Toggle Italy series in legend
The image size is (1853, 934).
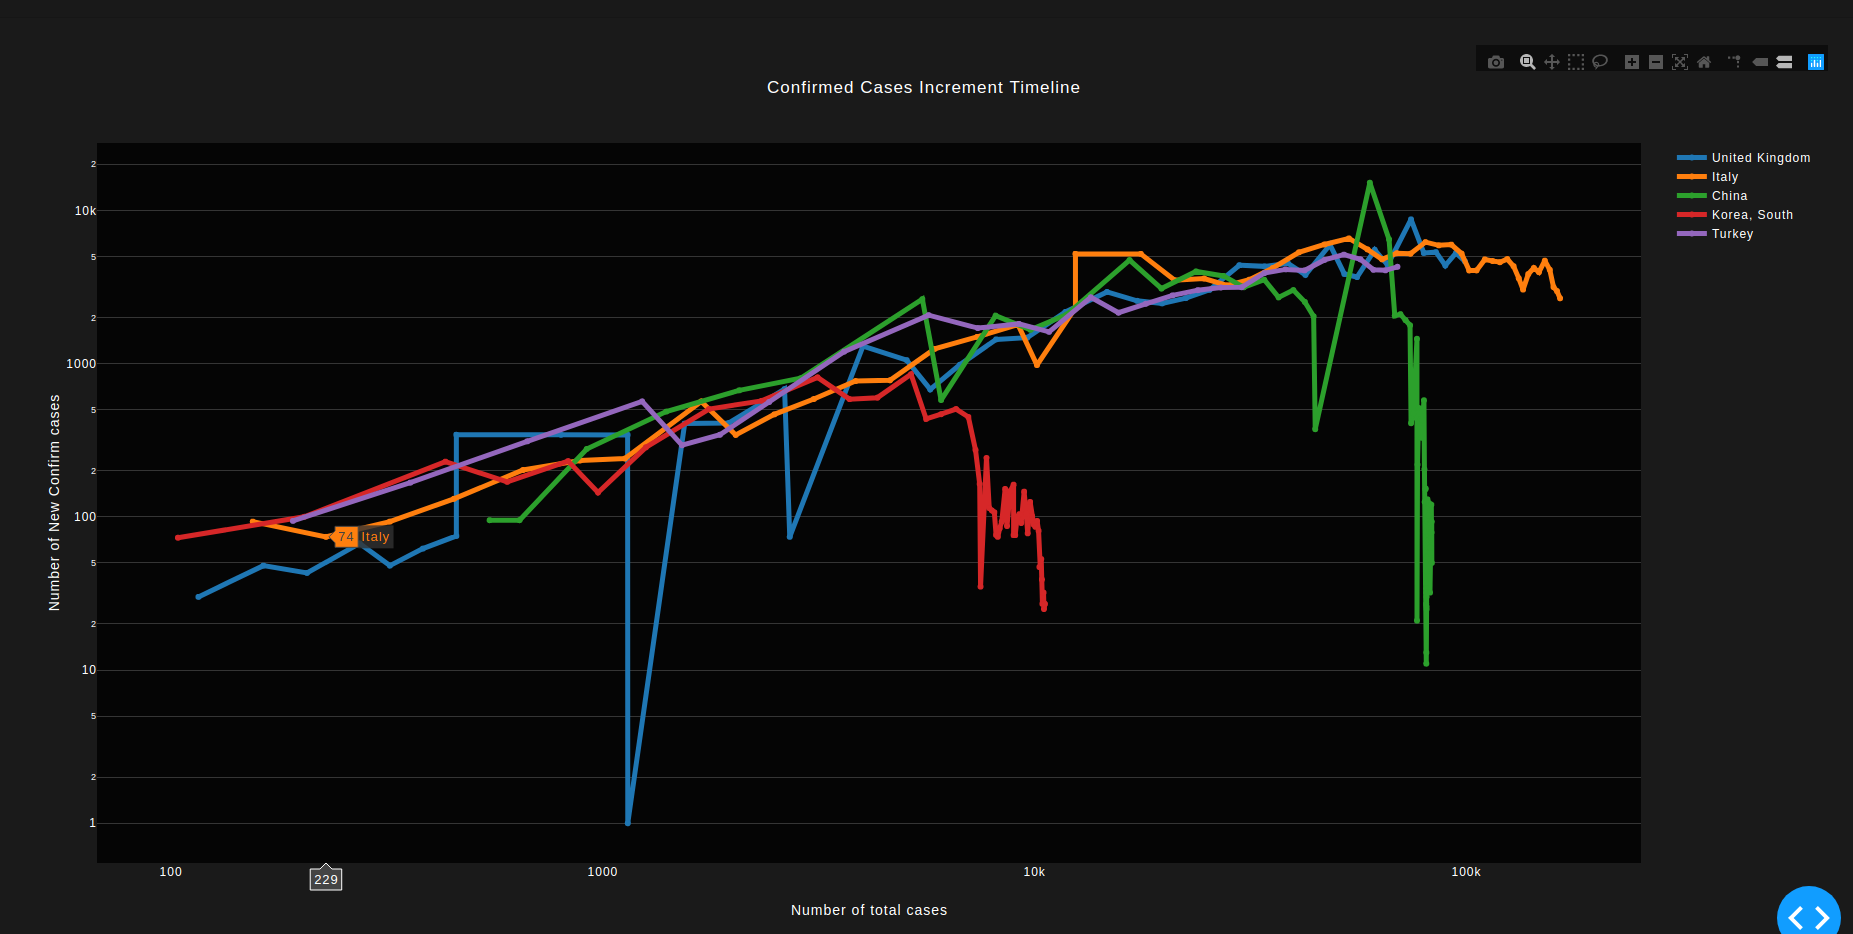(1724, 177)
